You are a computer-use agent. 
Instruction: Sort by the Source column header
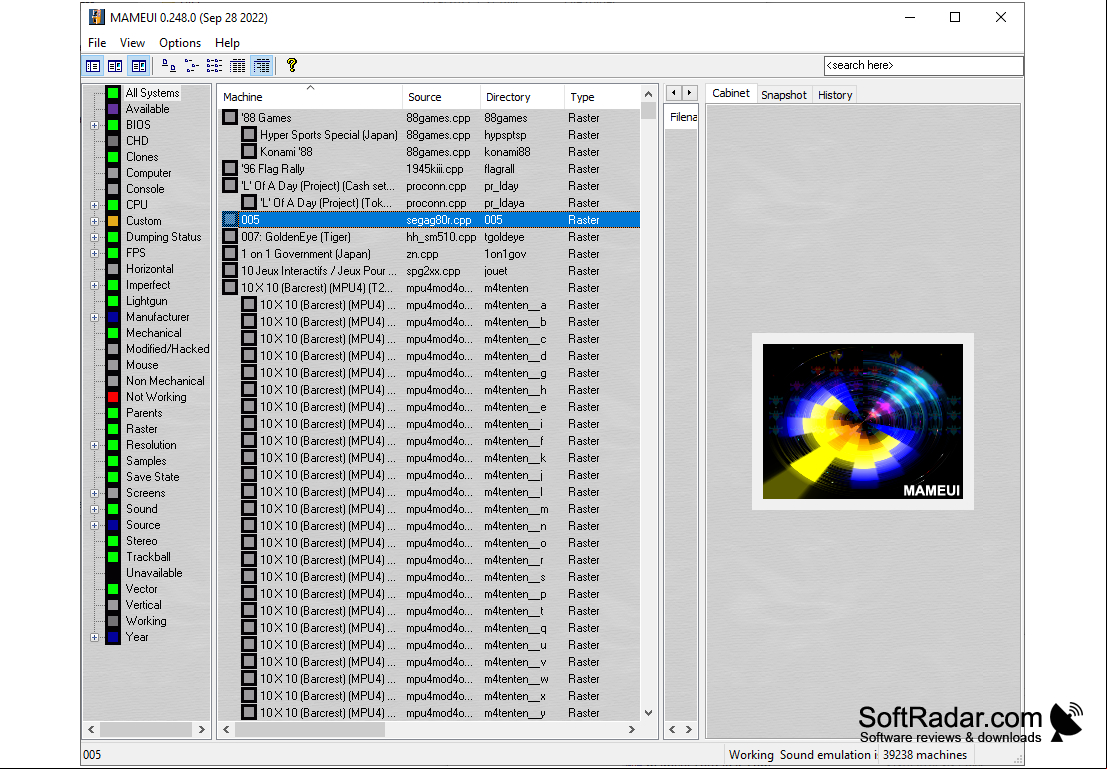442,97
